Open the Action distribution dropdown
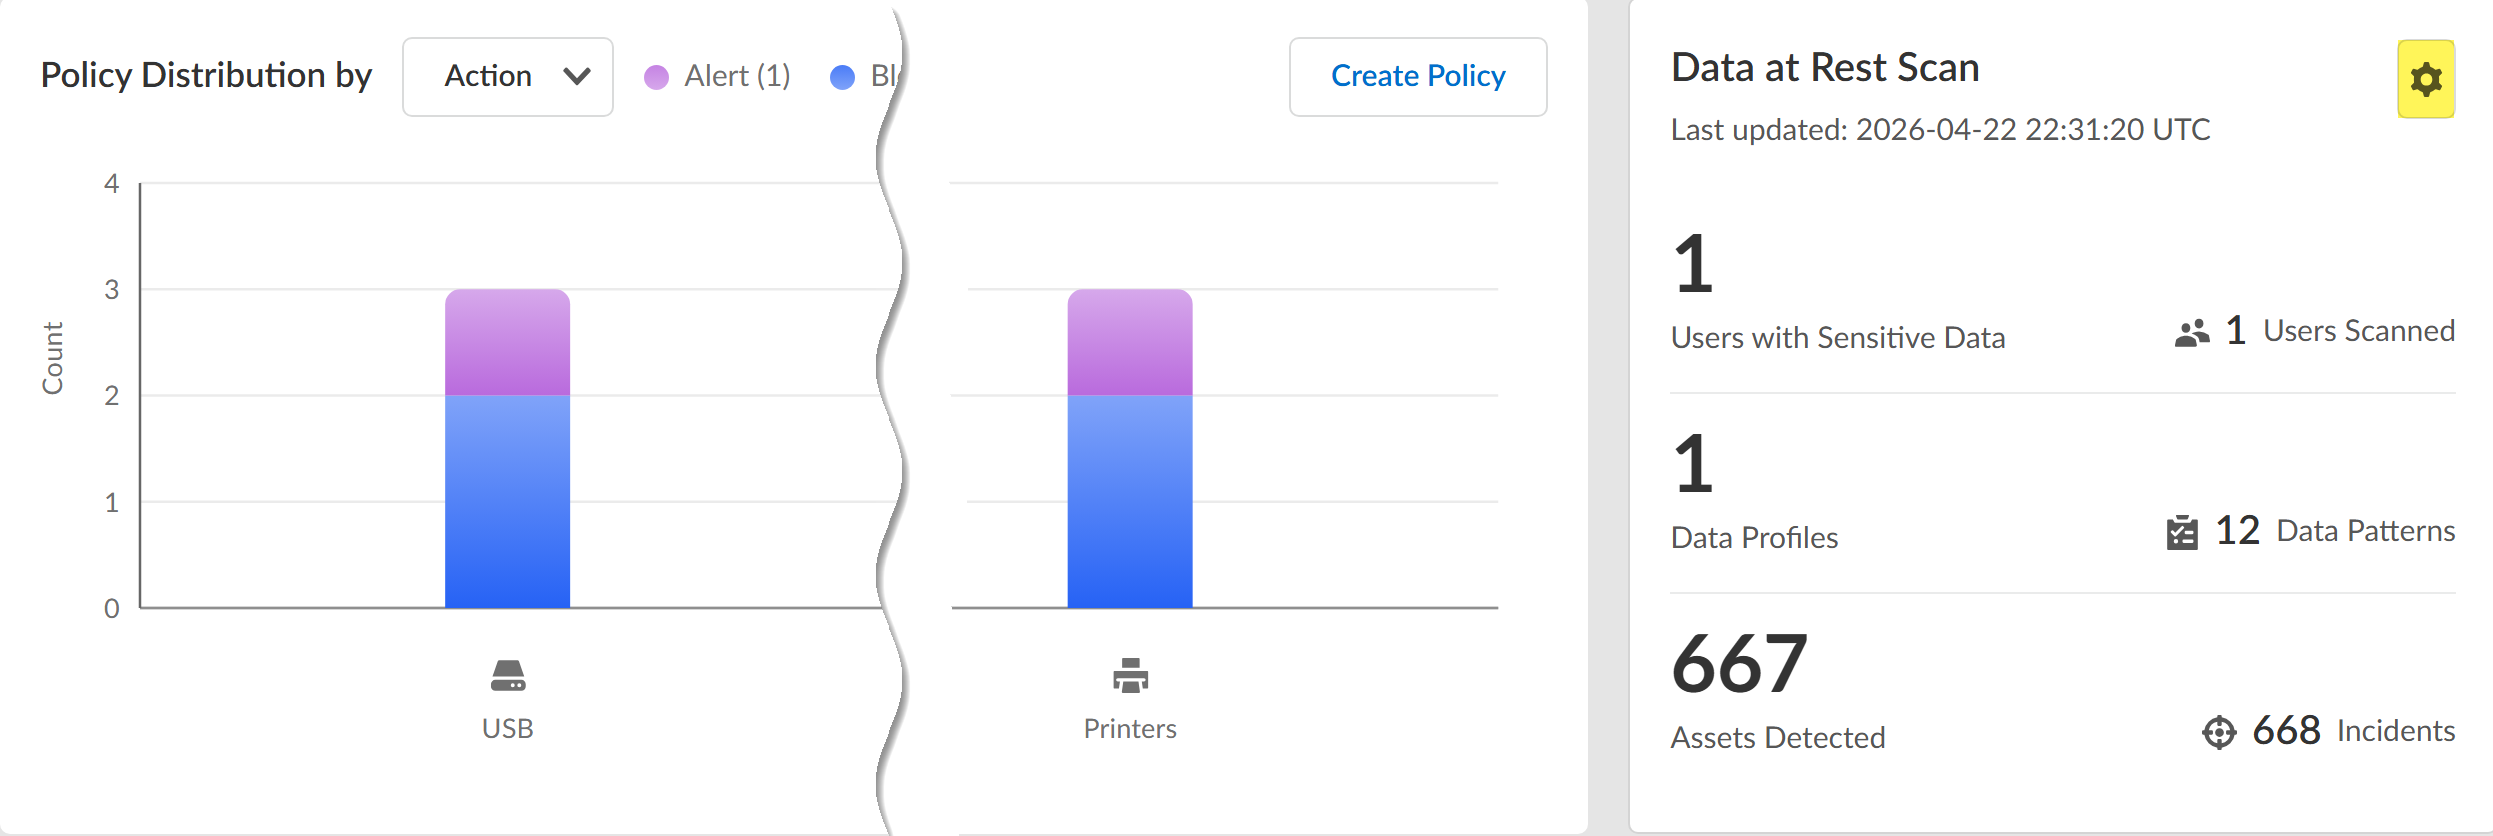Viewport: 2493px width, 836px height. pos(507,77)
